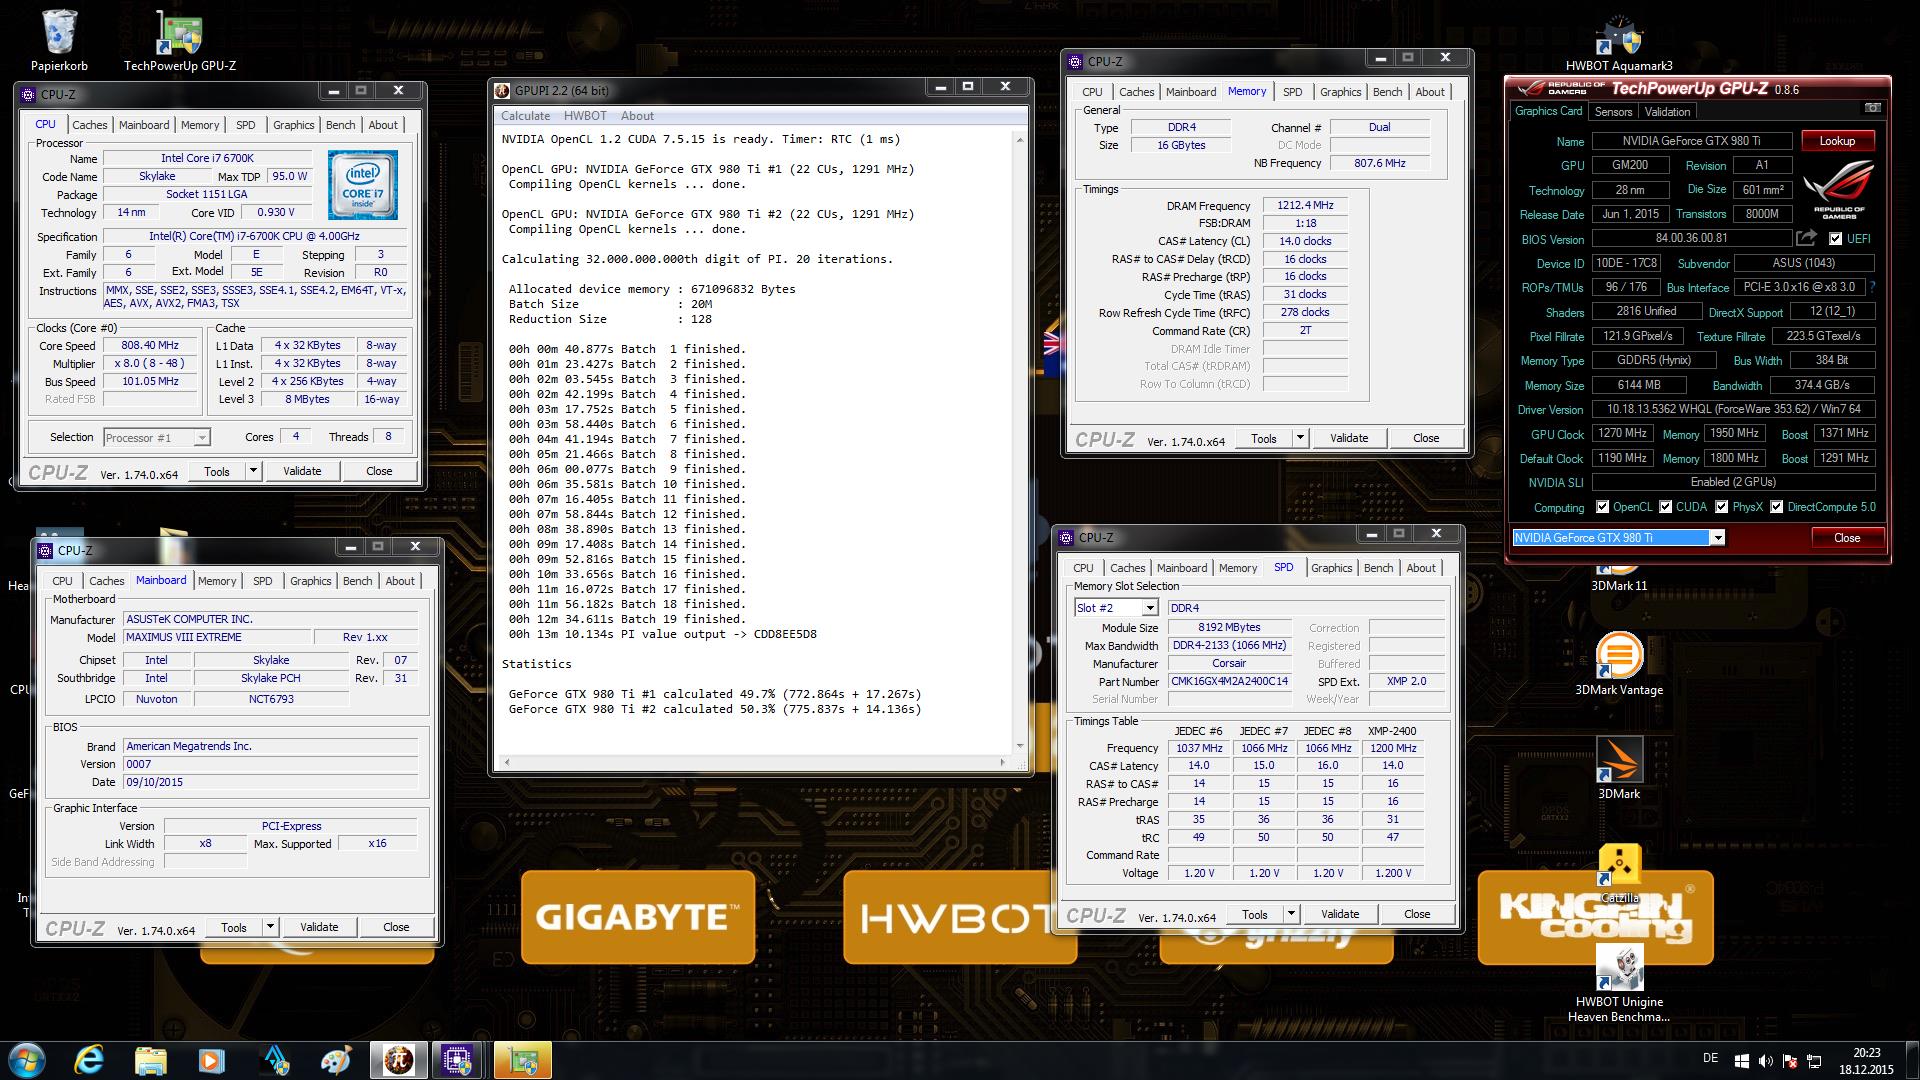Toggle the UEFI checkbox in GPU-Z
Viewport: 1920px width, 1080px height.
coord(1835,239)
